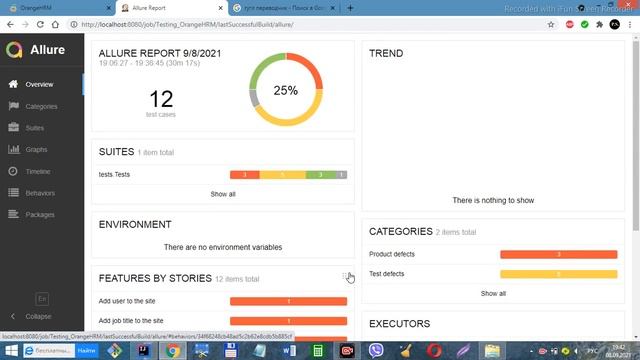
Task: Open Graphs via its bar-chart icon
Action: click(x=13, y=149)
